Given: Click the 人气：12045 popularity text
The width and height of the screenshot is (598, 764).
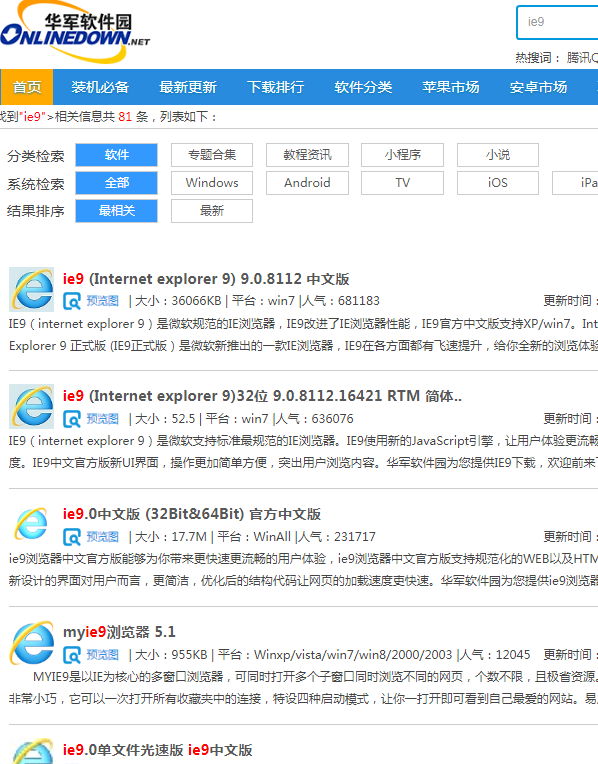Looking at the screenshot, I should point(495,655).
